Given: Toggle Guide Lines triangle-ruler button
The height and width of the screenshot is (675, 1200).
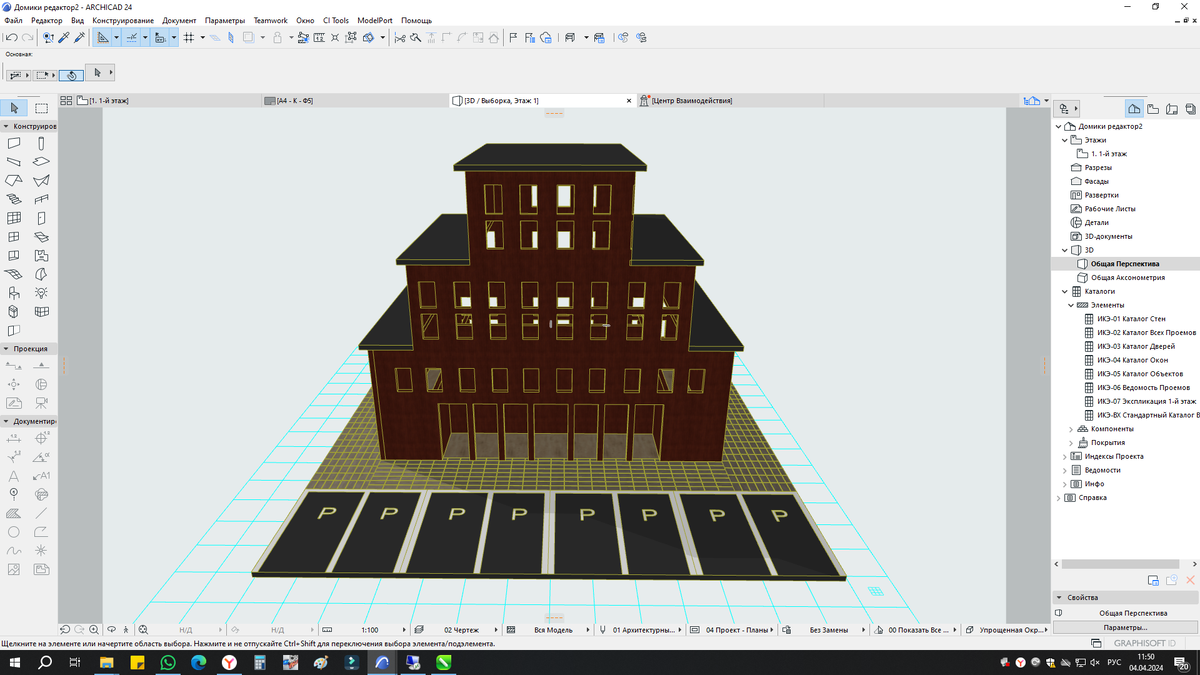Looking at the screenshot, I should pyautogui.click(x=103, y=38).
